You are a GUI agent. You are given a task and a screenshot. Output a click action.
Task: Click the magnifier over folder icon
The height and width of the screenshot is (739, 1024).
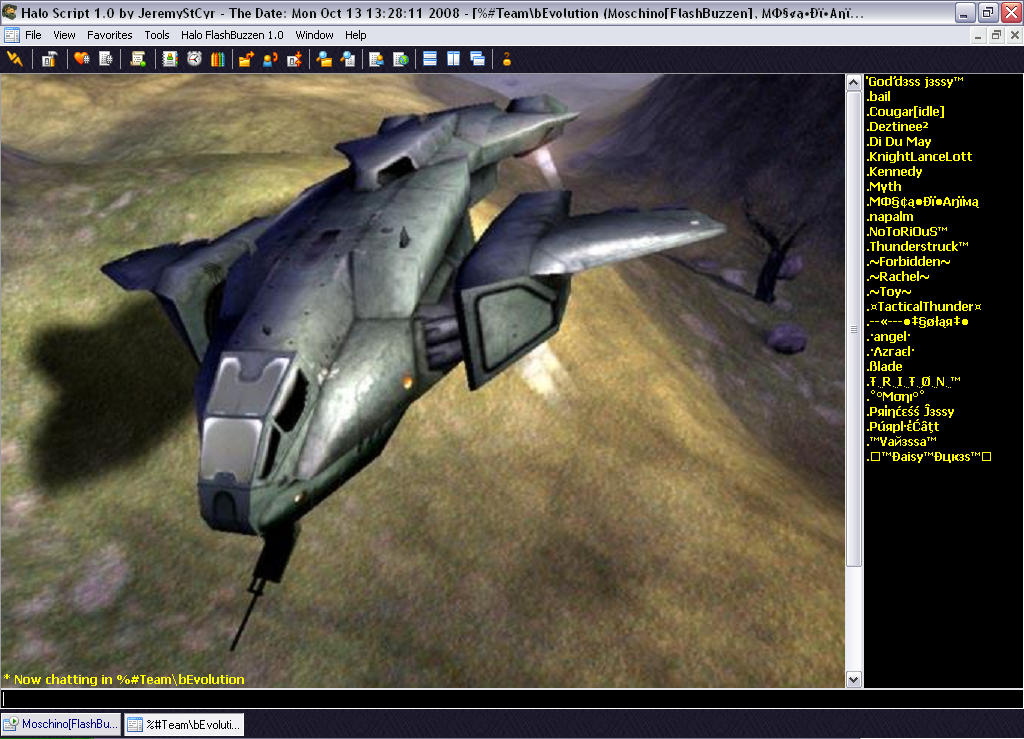[x=324, y=59]
